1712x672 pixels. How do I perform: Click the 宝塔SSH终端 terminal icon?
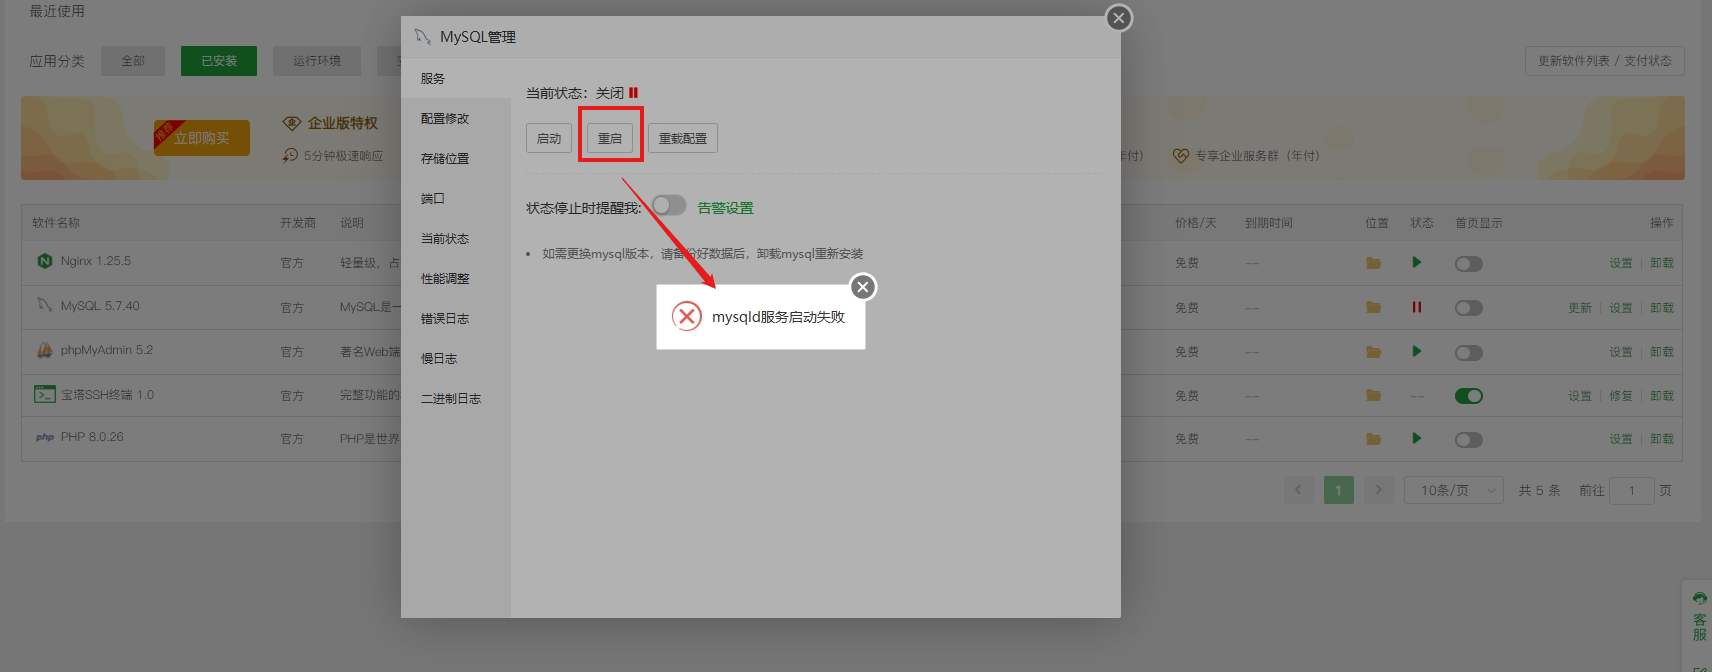click(x=44, y=394)
